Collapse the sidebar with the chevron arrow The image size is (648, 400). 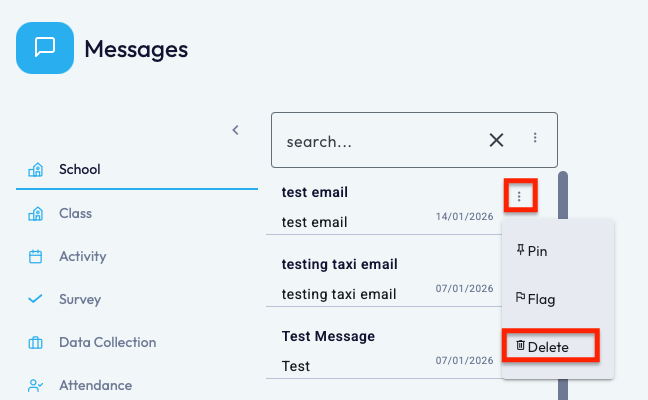236,130
